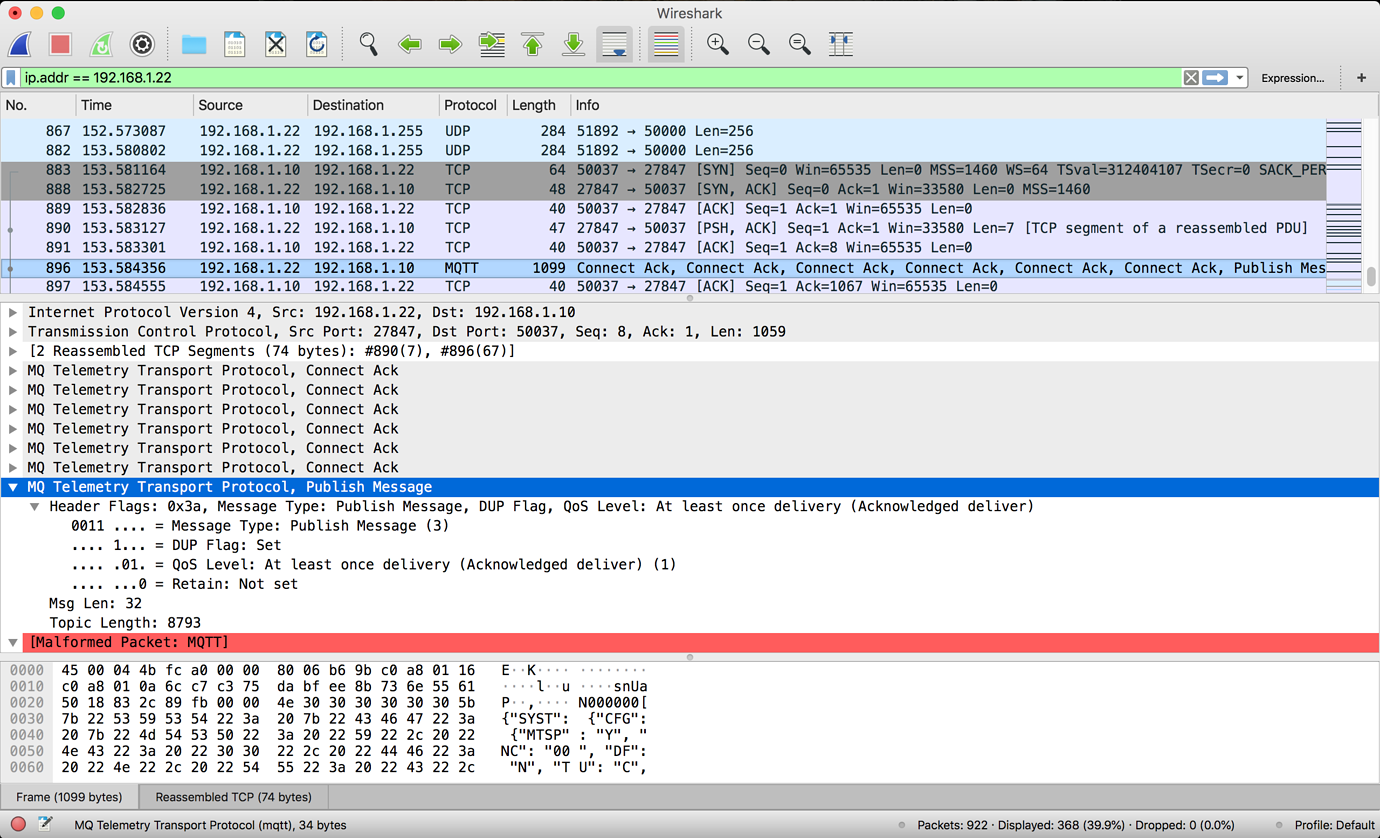Select packet 896 with the MQTT Connect Ack
The image size is (1380, 838).
pos(400,267)
